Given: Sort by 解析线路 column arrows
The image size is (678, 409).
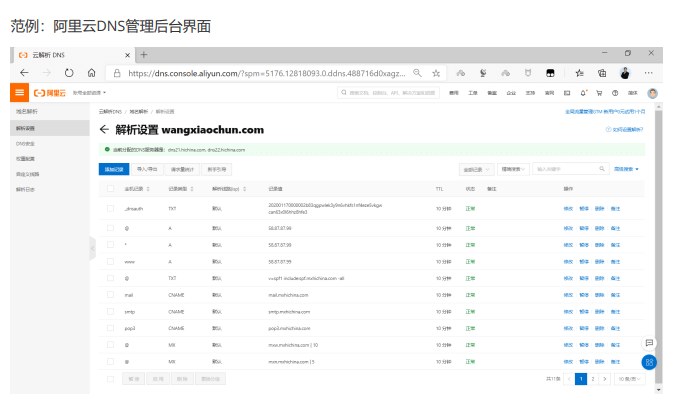Looking at the screenshot, I should pyautogui.click(x=245, y=189).
